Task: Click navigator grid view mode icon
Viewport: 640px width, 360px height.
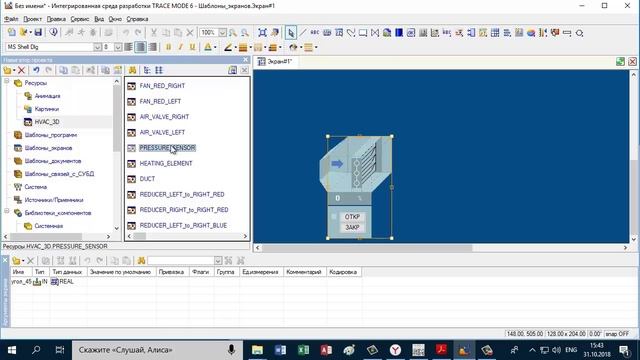Action: 159,70
